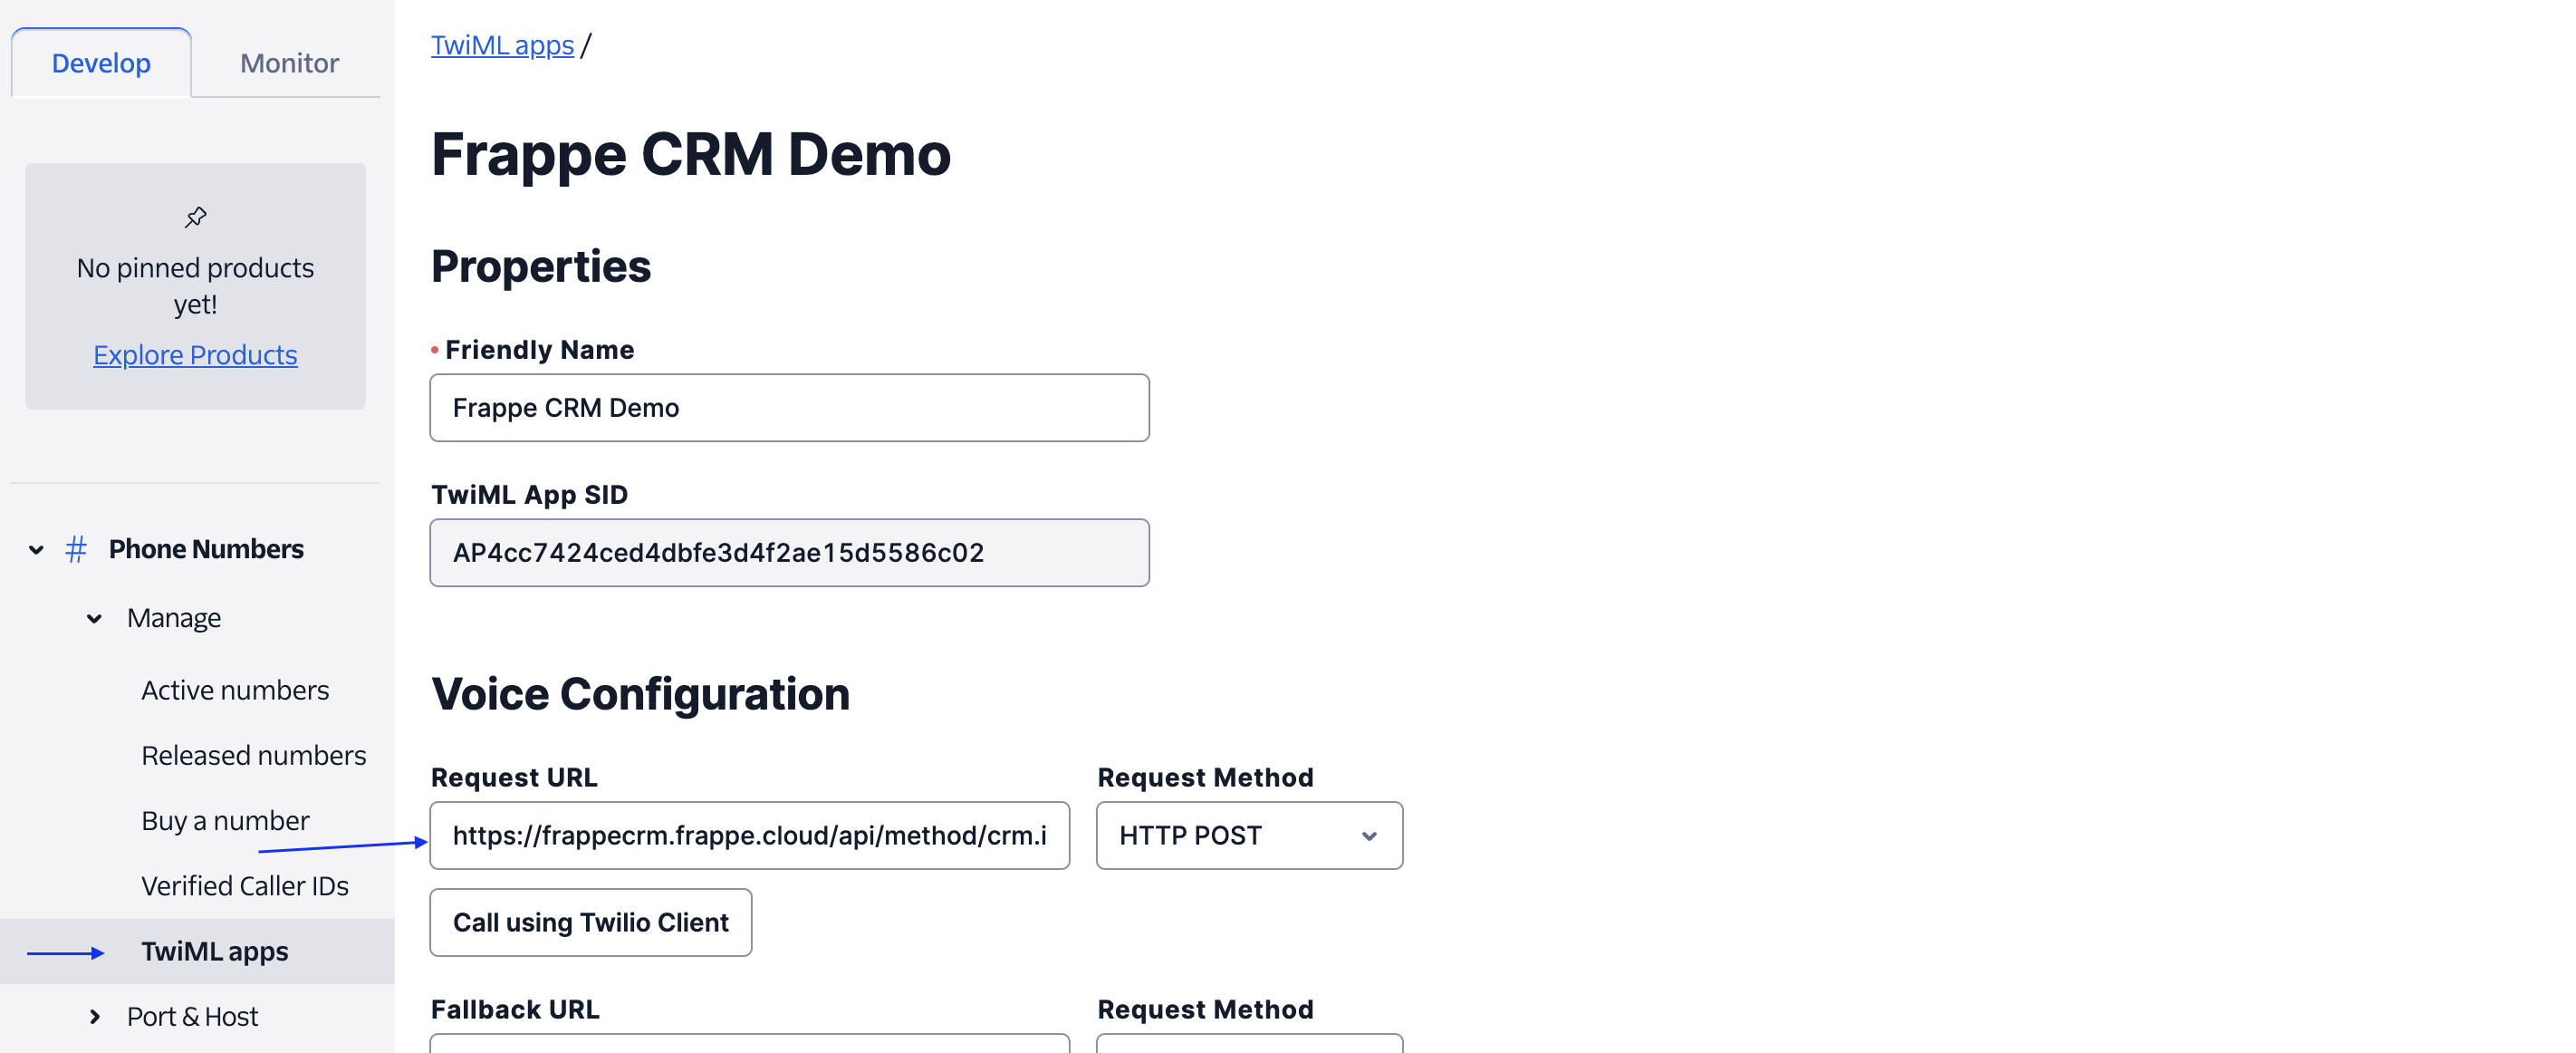The width and height of the screenshot is (2576, 1053).
Task: Open Active numbers in the sidebar
Action: [235, 690]
